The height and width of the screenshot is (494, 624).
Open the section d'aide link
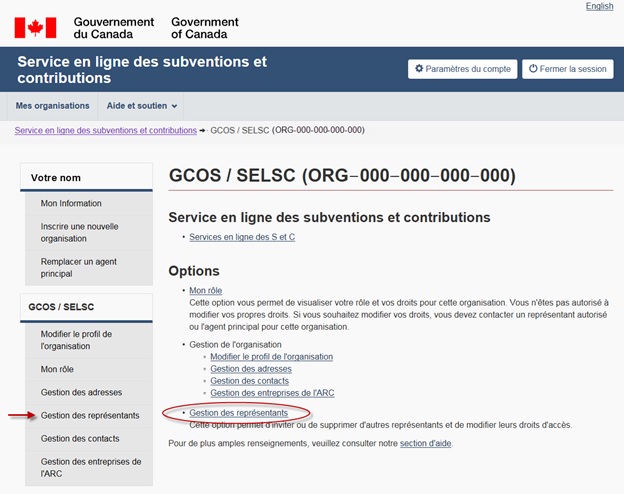point(426,443)
